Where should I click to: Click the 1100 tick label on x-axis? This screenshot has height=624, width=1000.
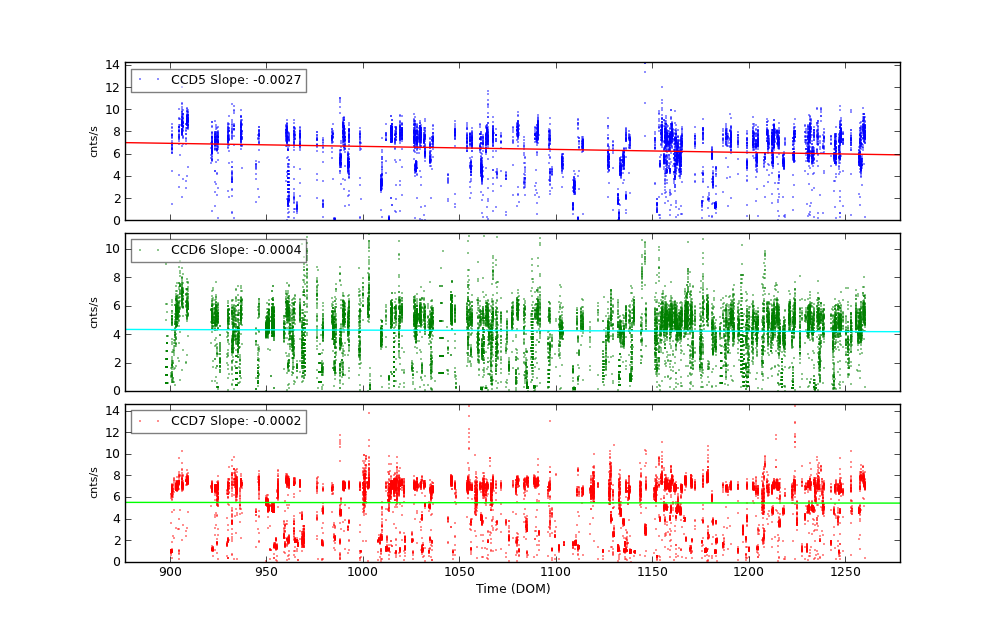(x=555, y=572)
